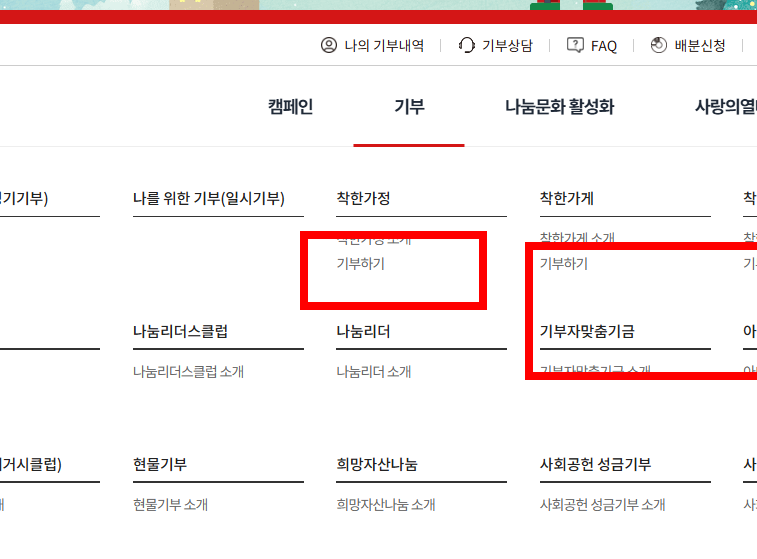Open the FAQ link
The height and width of the screenshot is (559, 757).
pos(604,46)
